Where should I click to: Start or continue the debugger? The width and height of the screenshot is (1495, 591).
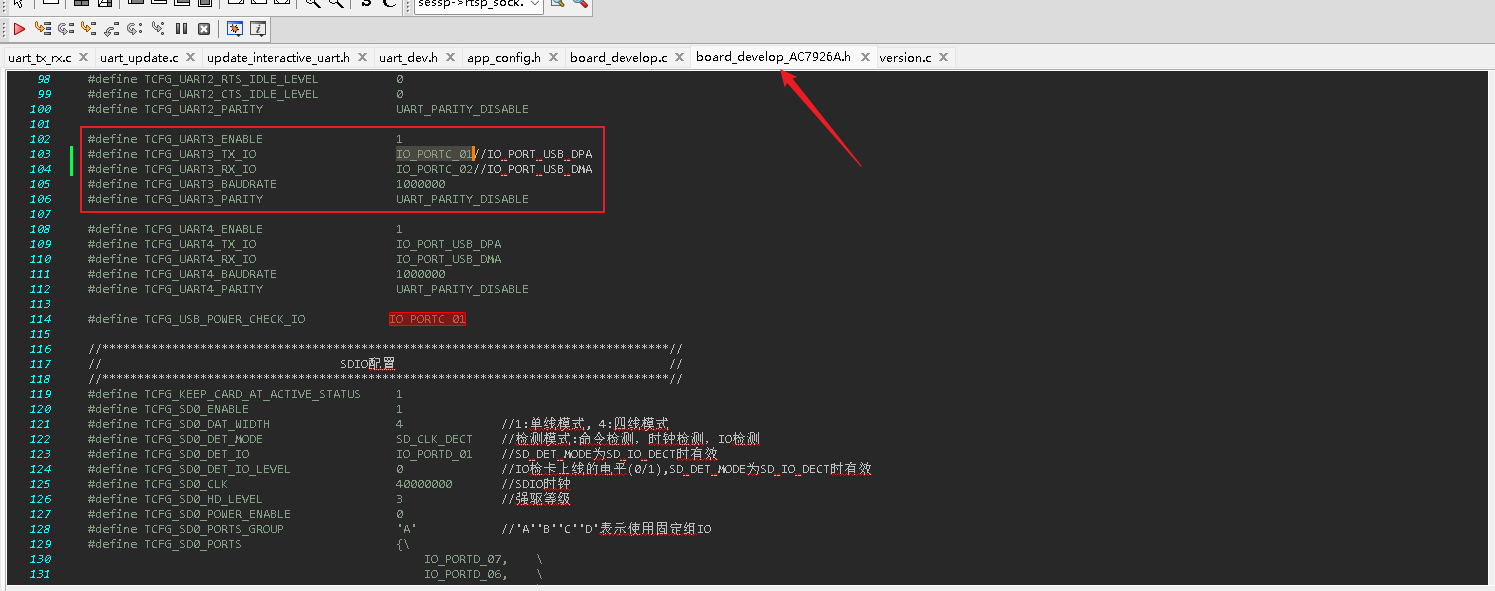[19, 29]
